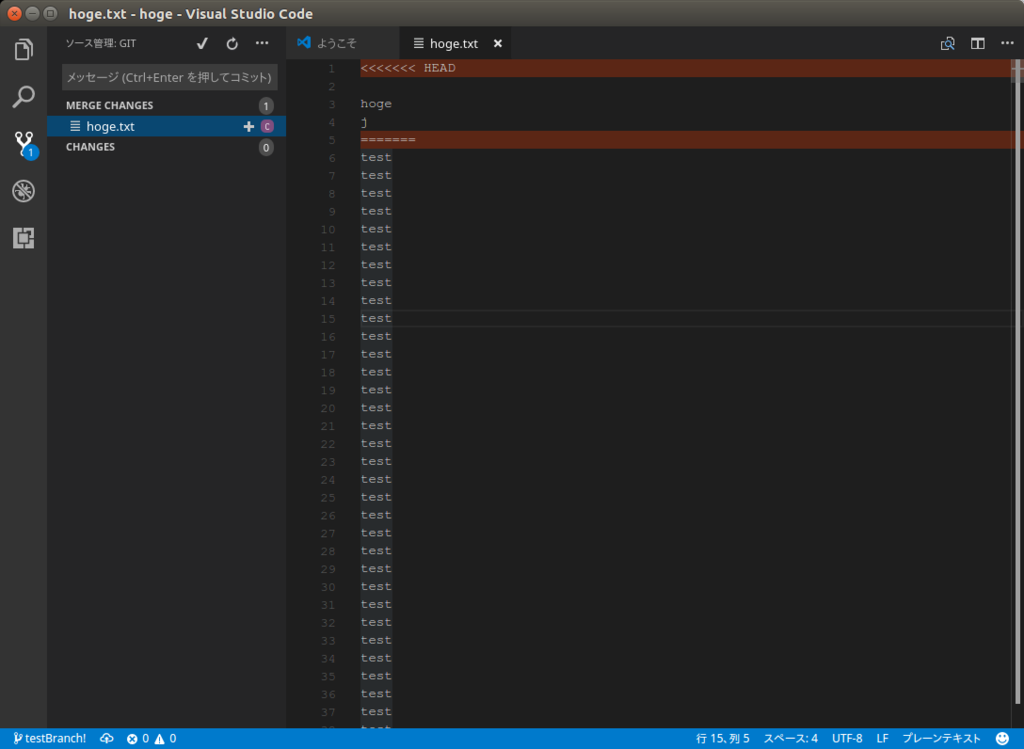Image resolution: width=1024 pixels, height=749 pixels.
Task: Open the Explorer view in activity bar
Action: [x=24, y=50]
